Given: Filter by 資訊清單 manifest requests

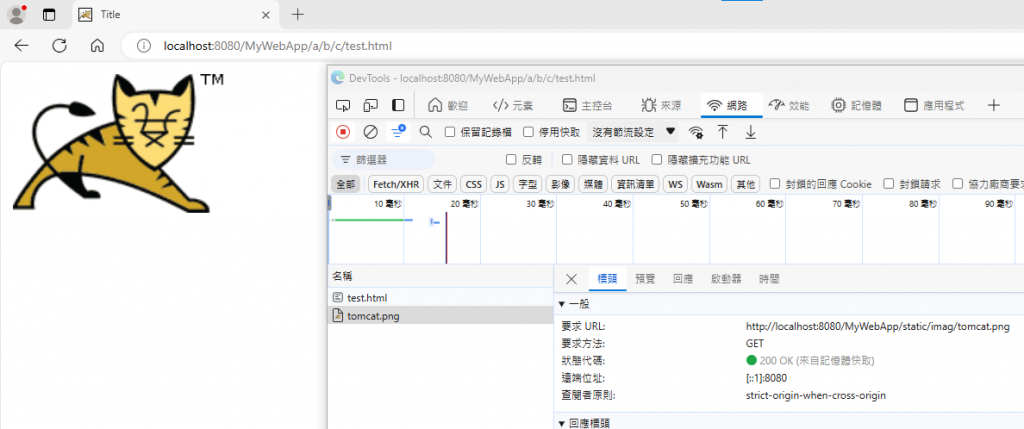Looking at the screenshot, I should coord(635,184).
